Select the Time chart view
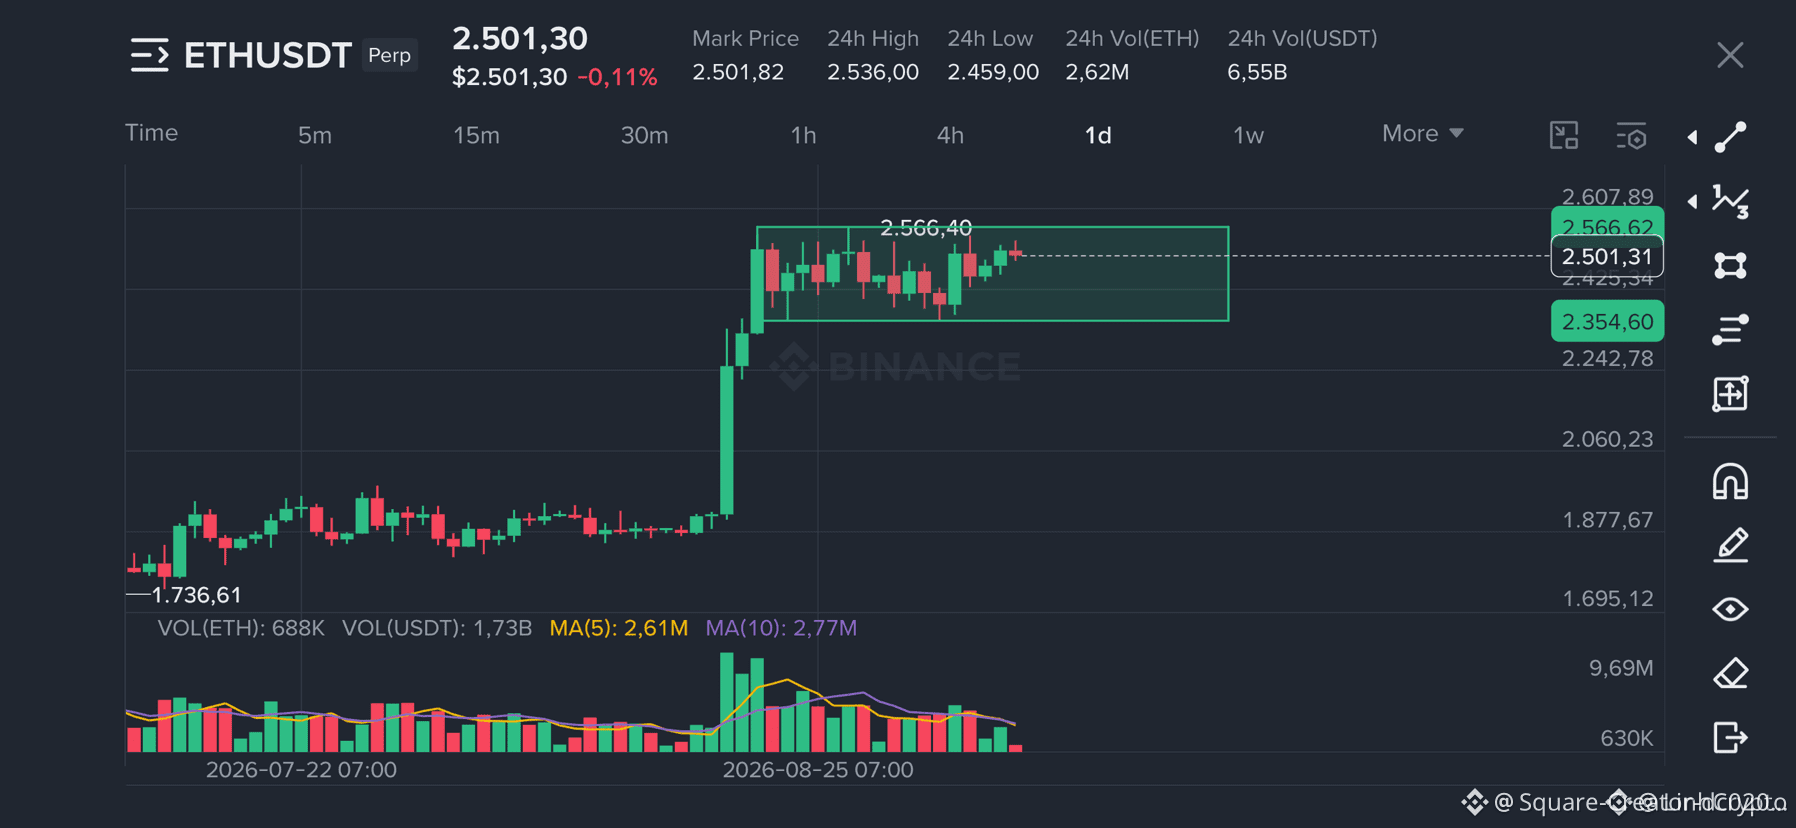The height and width of the screenshot is (828, 1796). pyautogui.click(x=151, y=133)
